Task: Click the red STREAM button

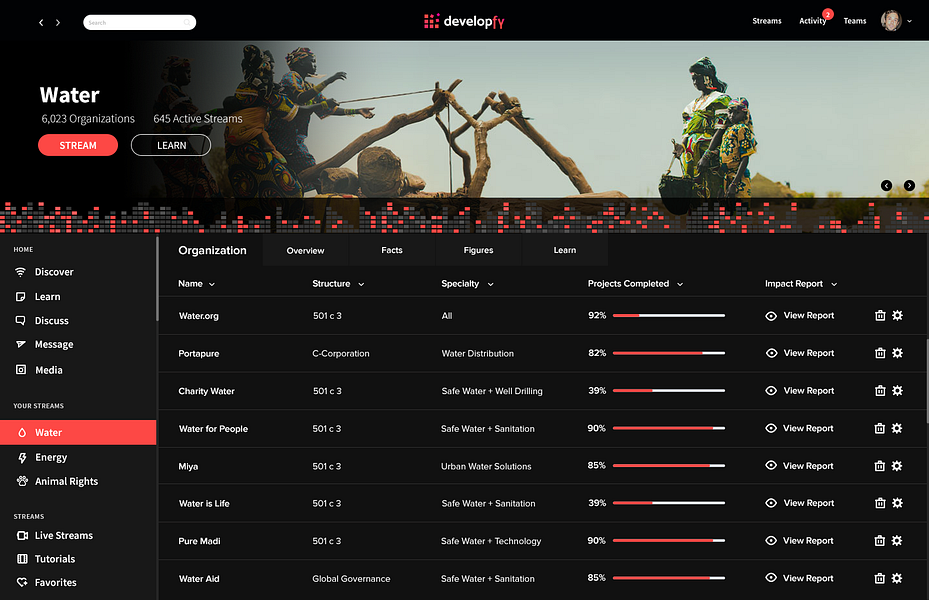Action: 78,145
